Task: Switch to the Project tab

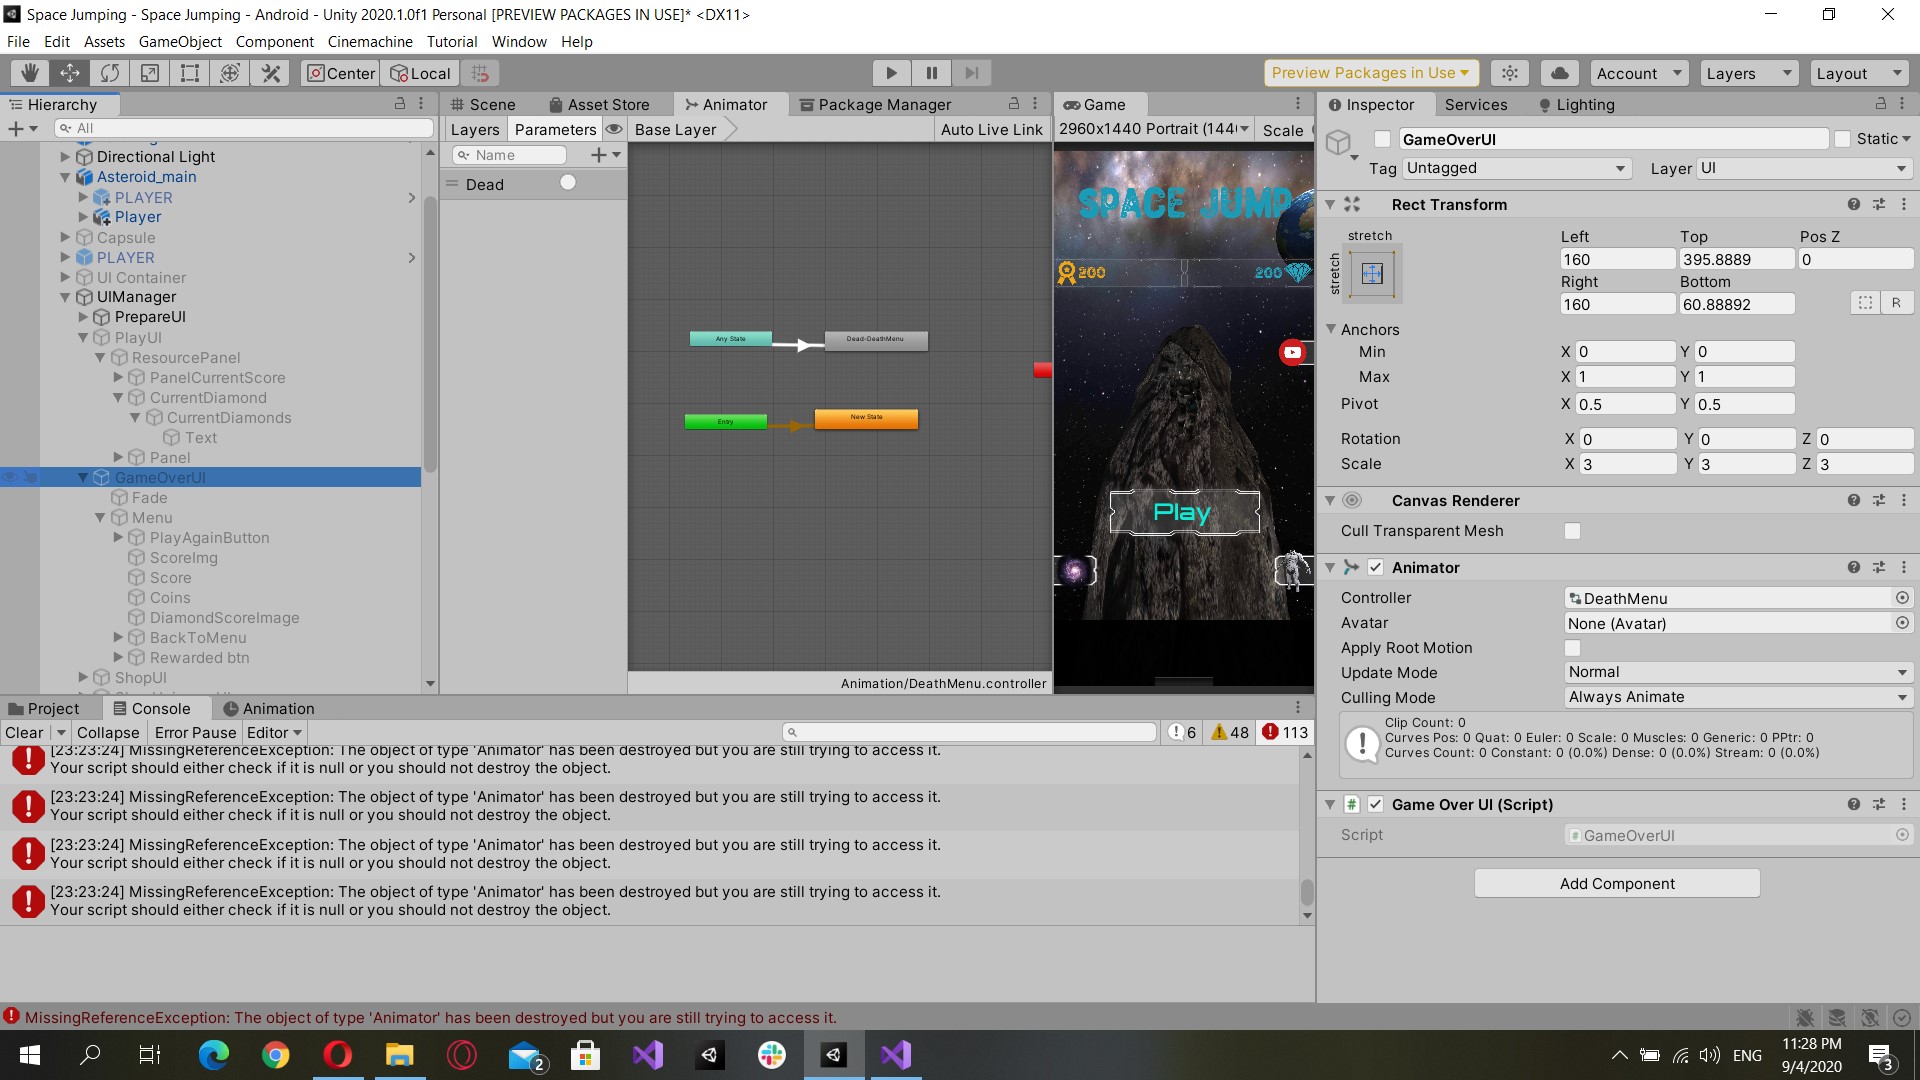Action: point(44,708)
